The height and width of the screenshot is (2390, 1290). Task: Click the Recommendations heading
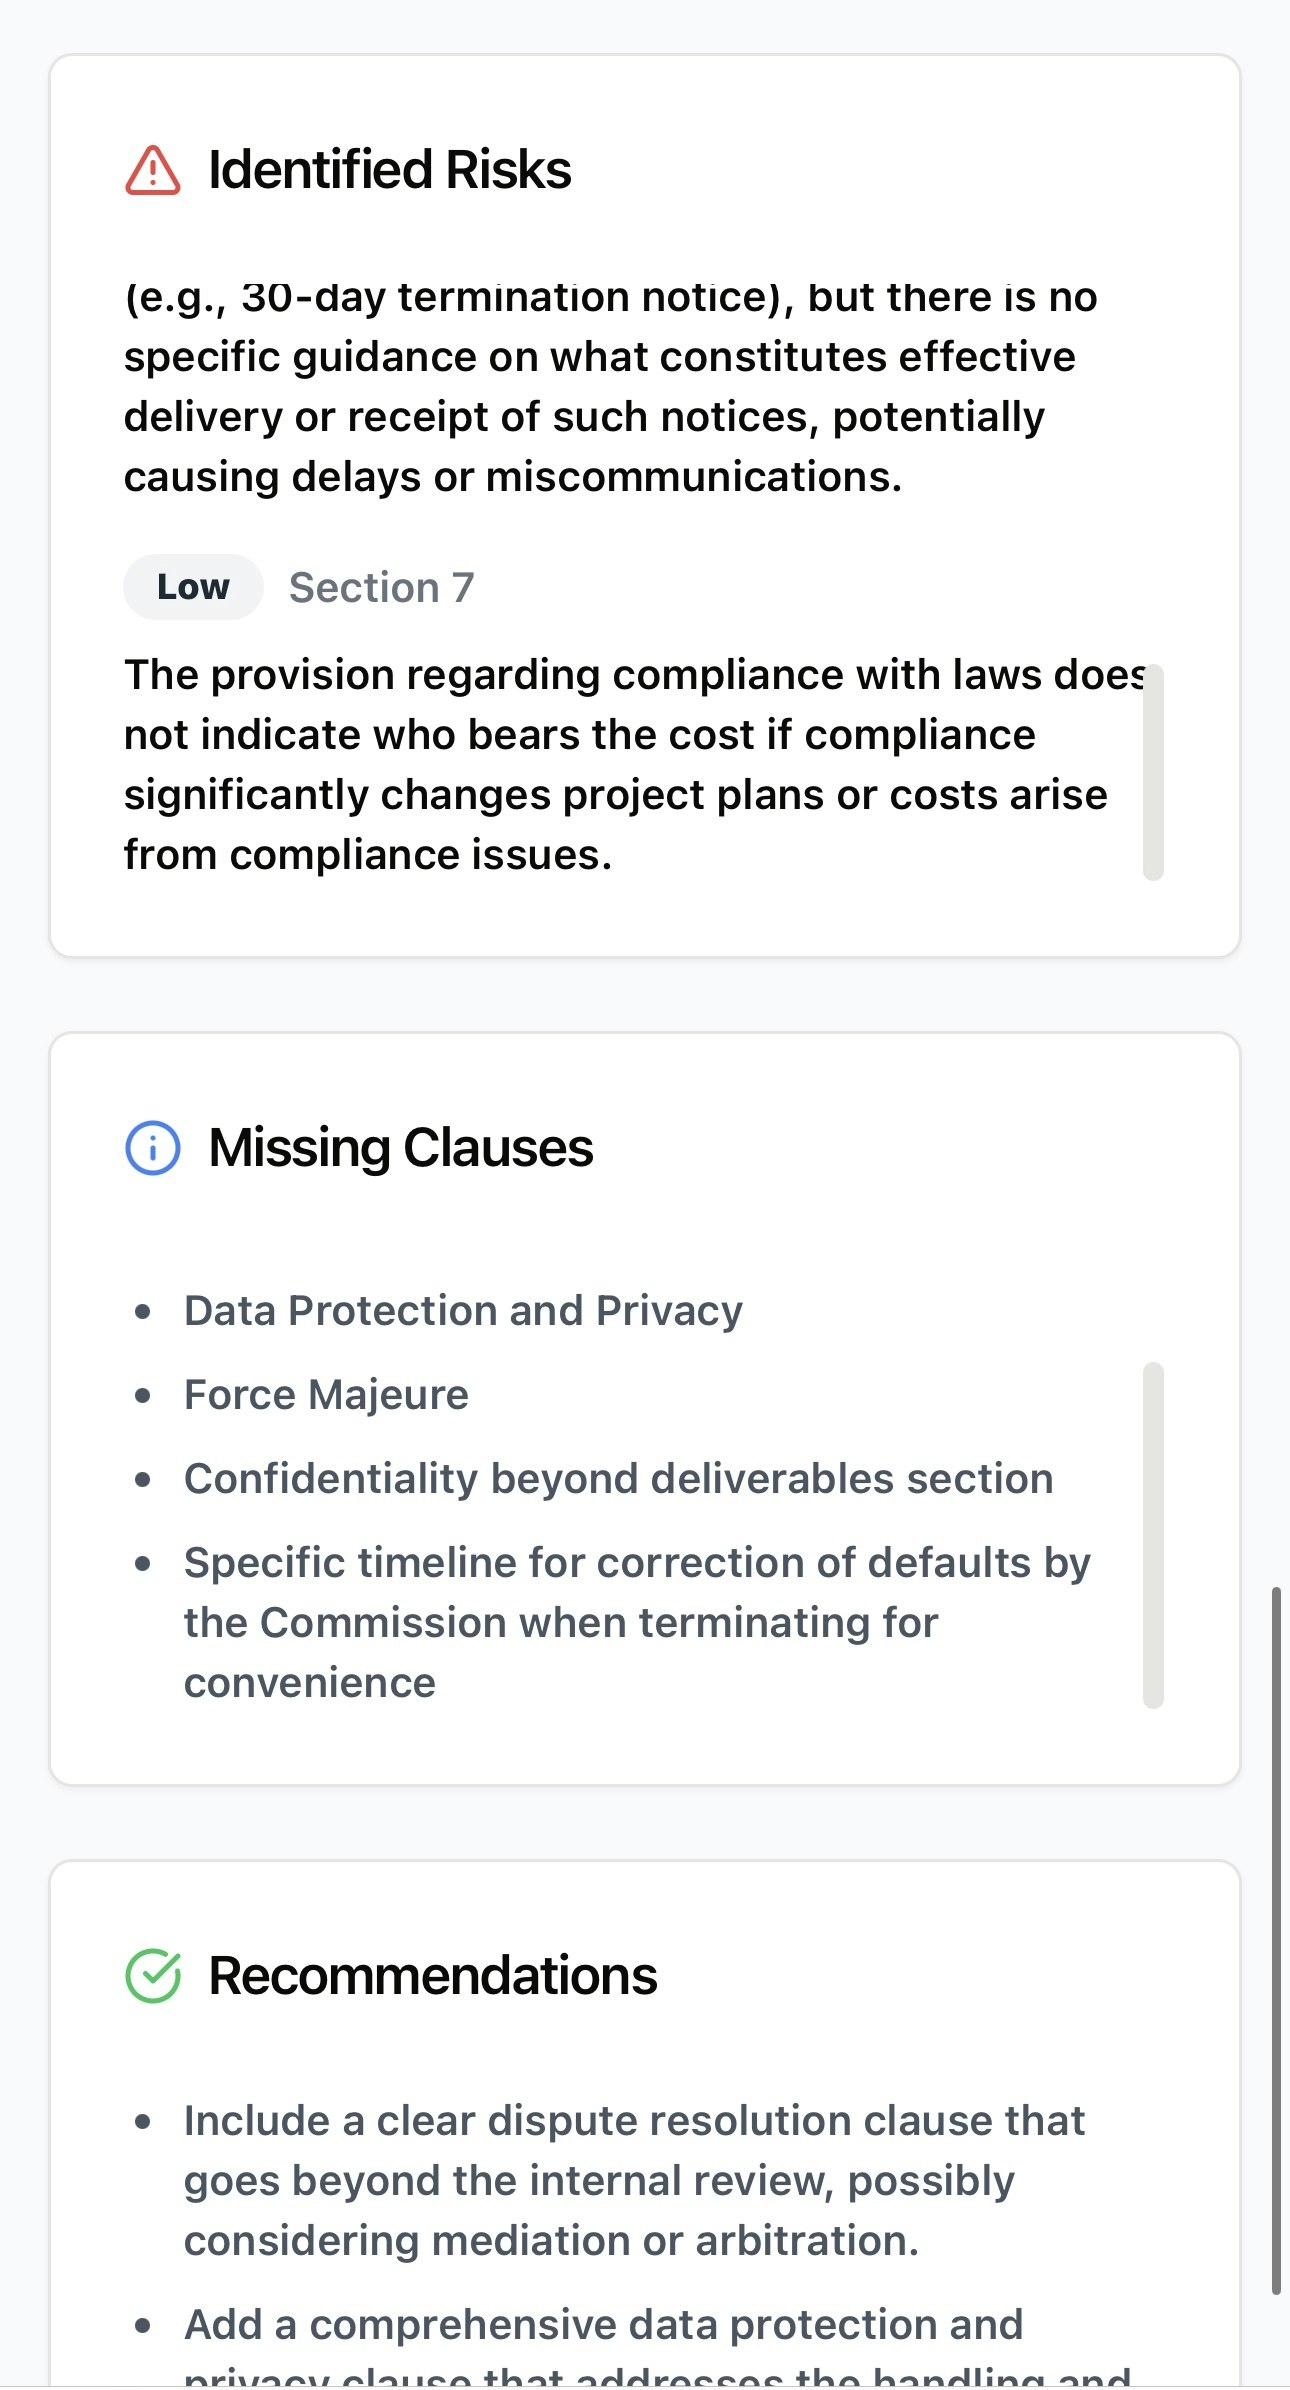[432, 1976]
